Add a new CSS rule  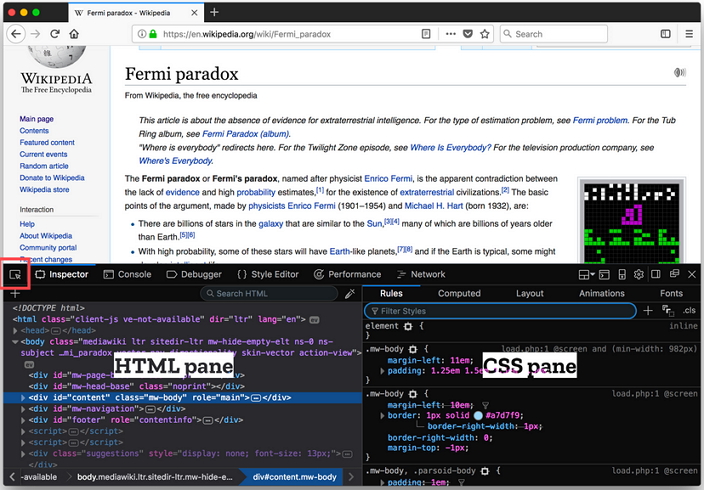click(x=648, y=311)
